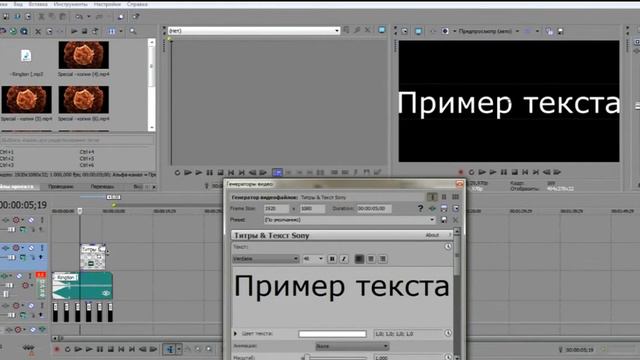The height and width of the screenshot is (360, 640).
Task: Play the trimmer window
Action: 198,173
